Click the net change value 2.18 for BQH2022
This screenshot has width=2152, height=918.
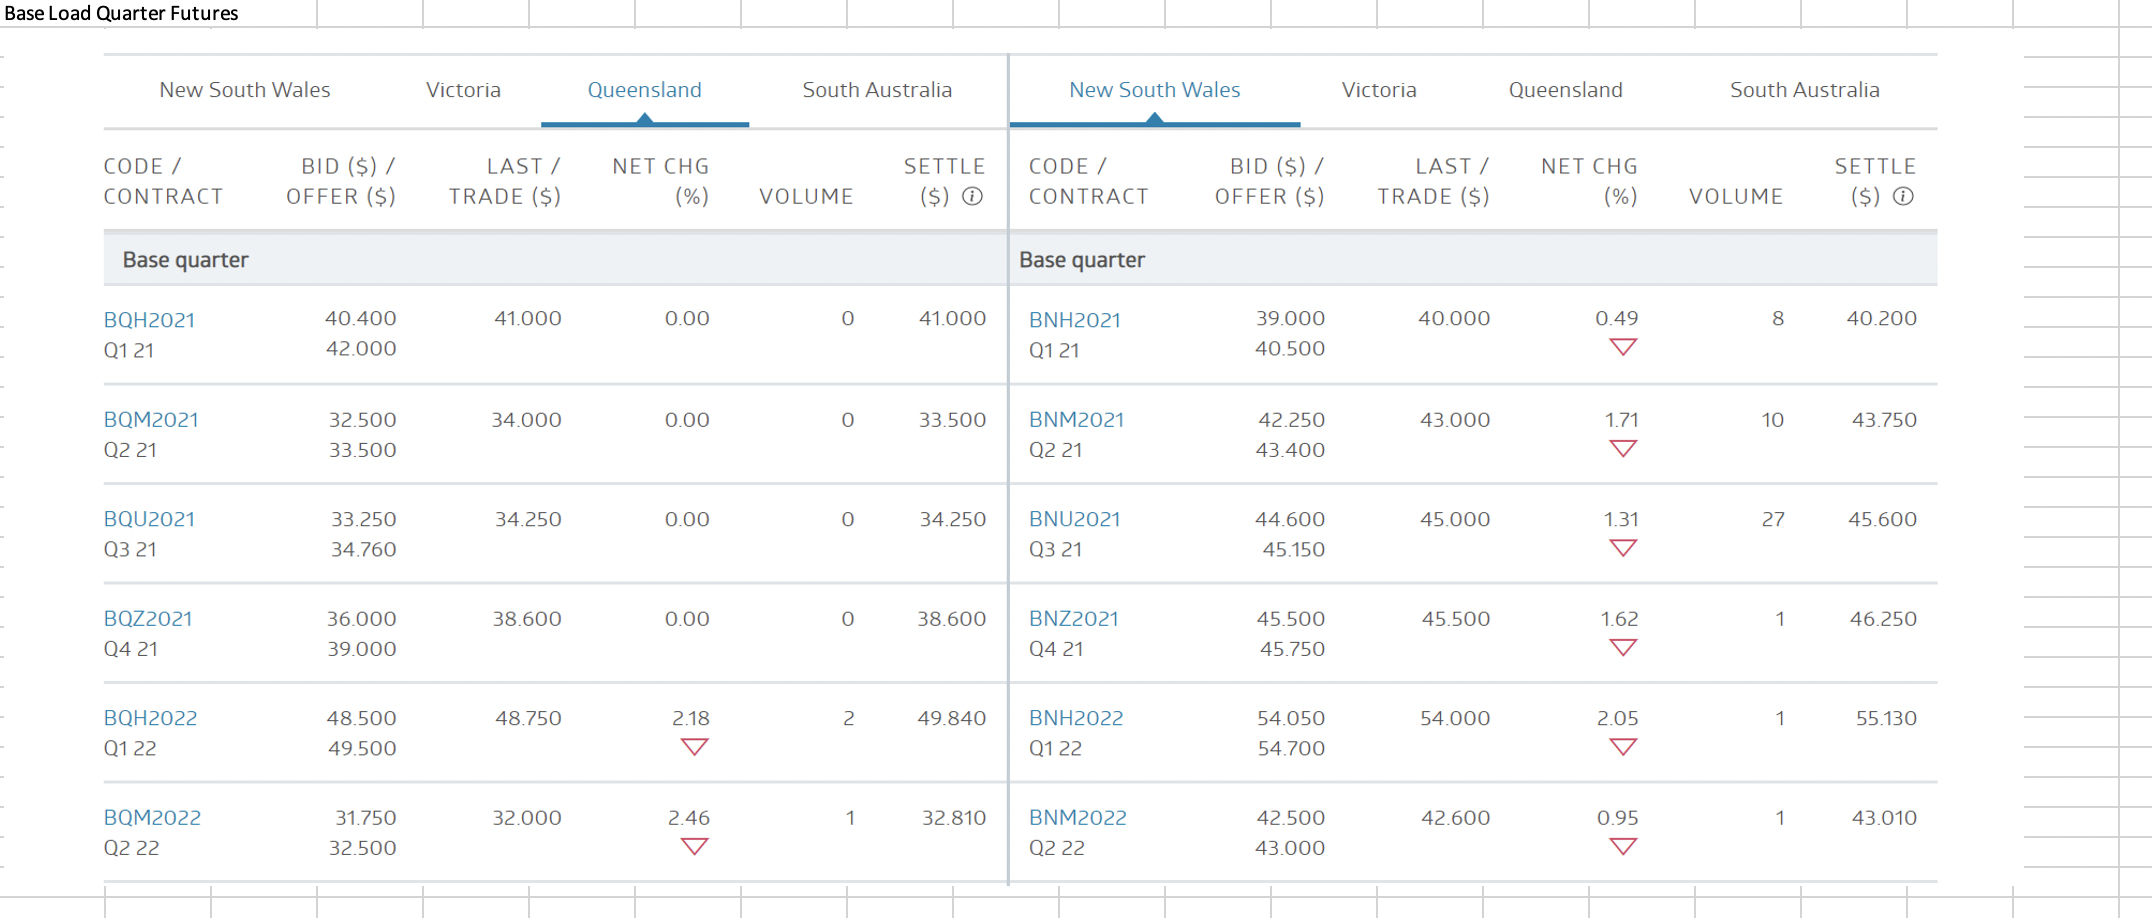click(691, 718)
